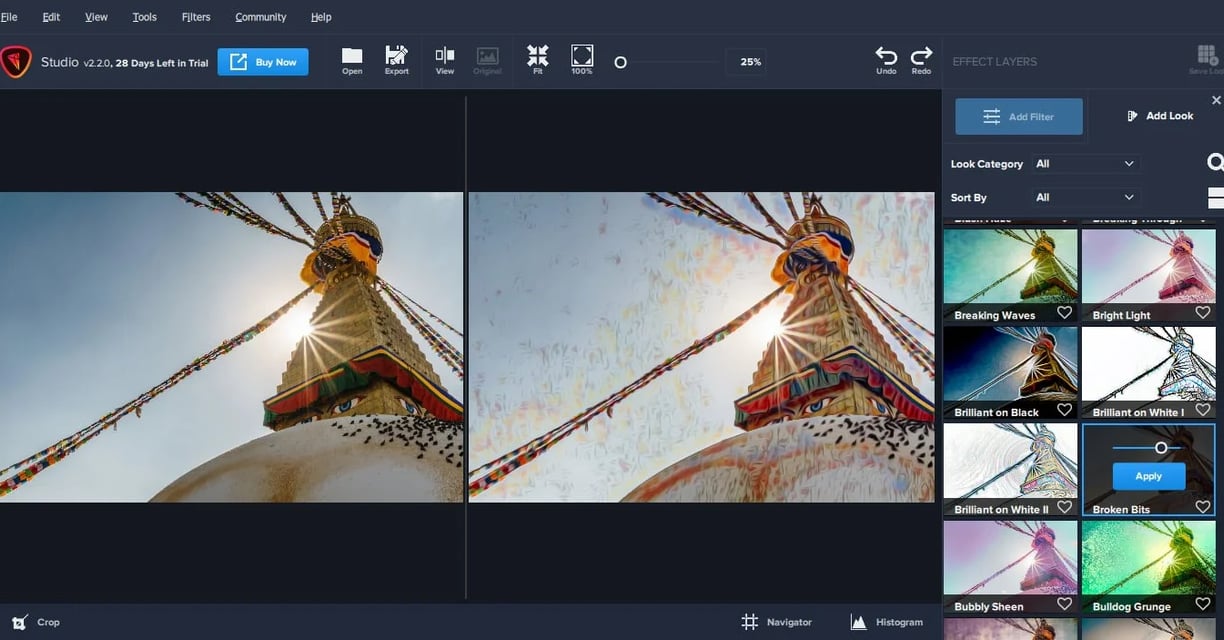1224x640 pixels.
Task: Show the Original image icon
Action: [x=488, y=60]
